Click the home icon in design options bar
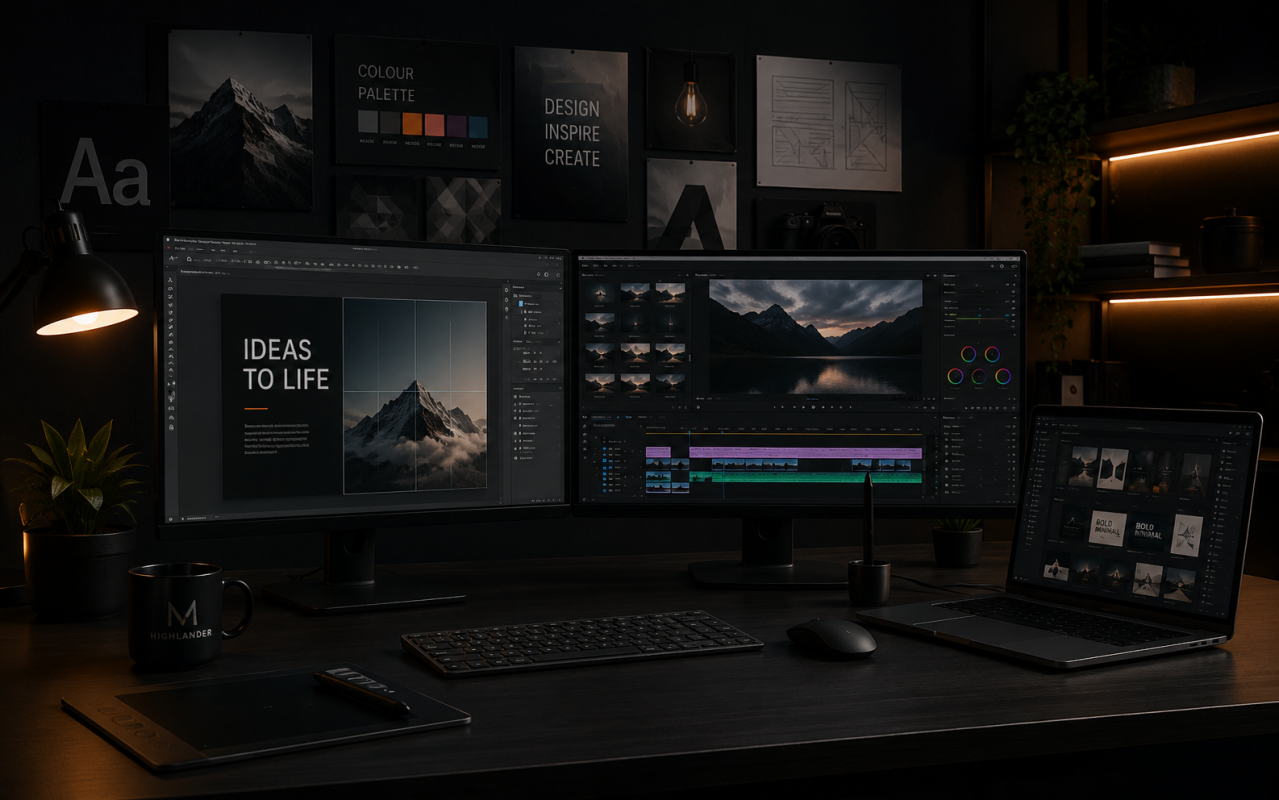Screen dimensions: 1279x800 coord(189,259)
